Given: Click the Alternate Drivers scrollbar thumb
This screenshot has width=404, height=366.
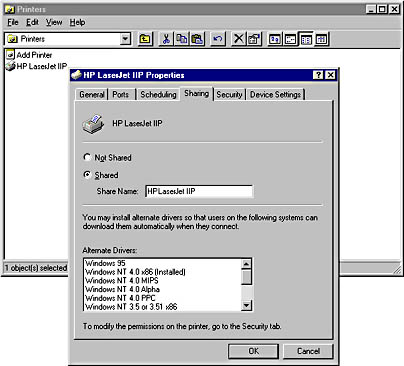Looking at the screenshot, I should 246,277.
